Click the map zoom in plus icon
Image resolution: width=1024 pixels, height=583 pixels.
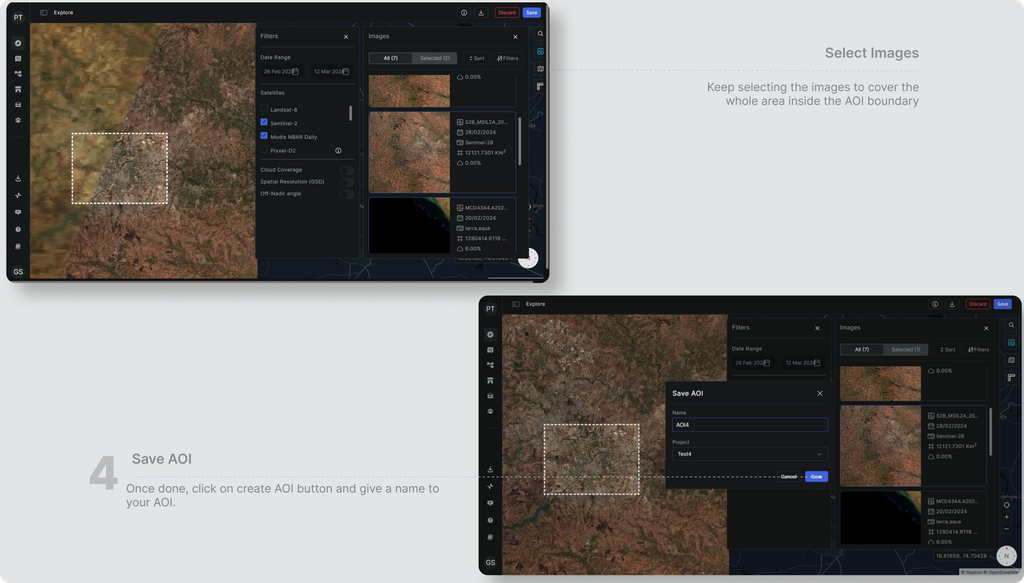coord(1006,517)
